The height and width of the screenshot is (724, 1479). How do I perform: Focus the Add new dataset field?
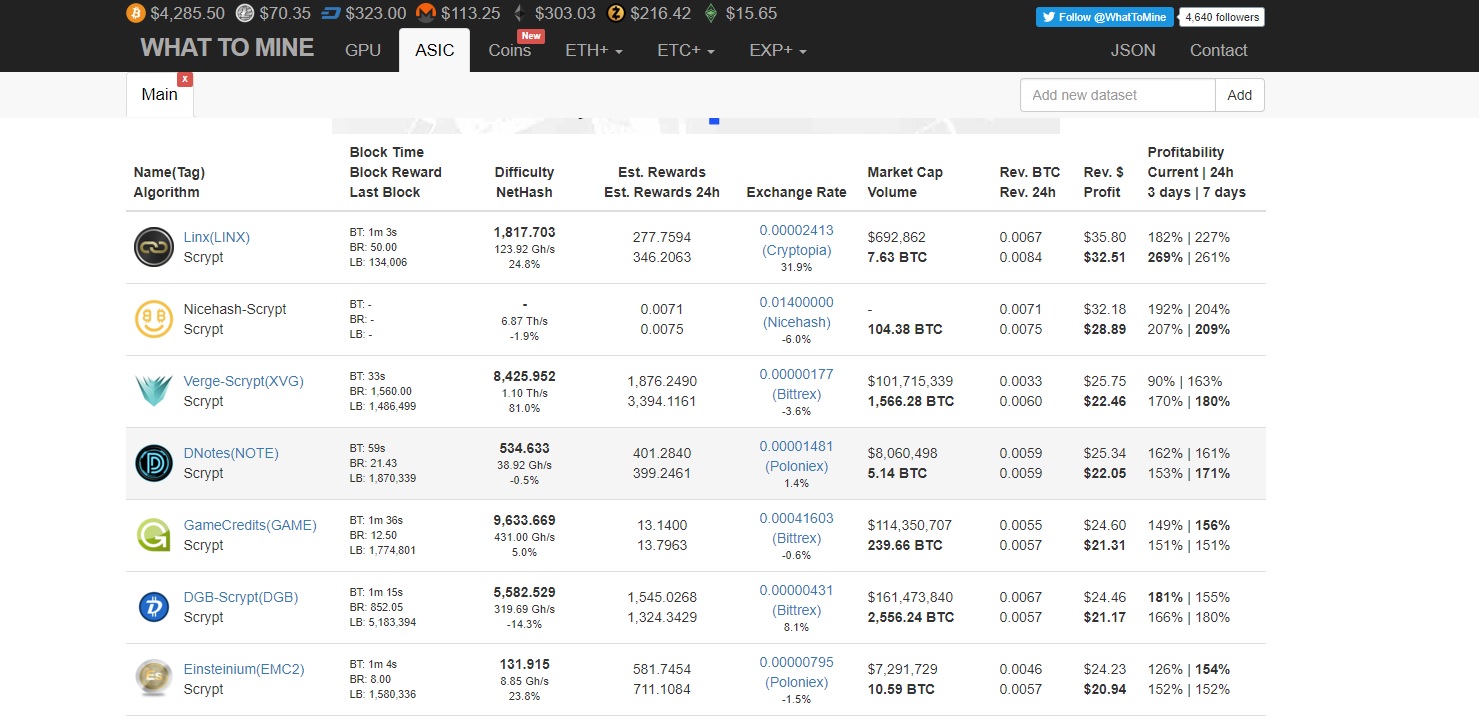pyautogui.click(x=1118, y=95)
